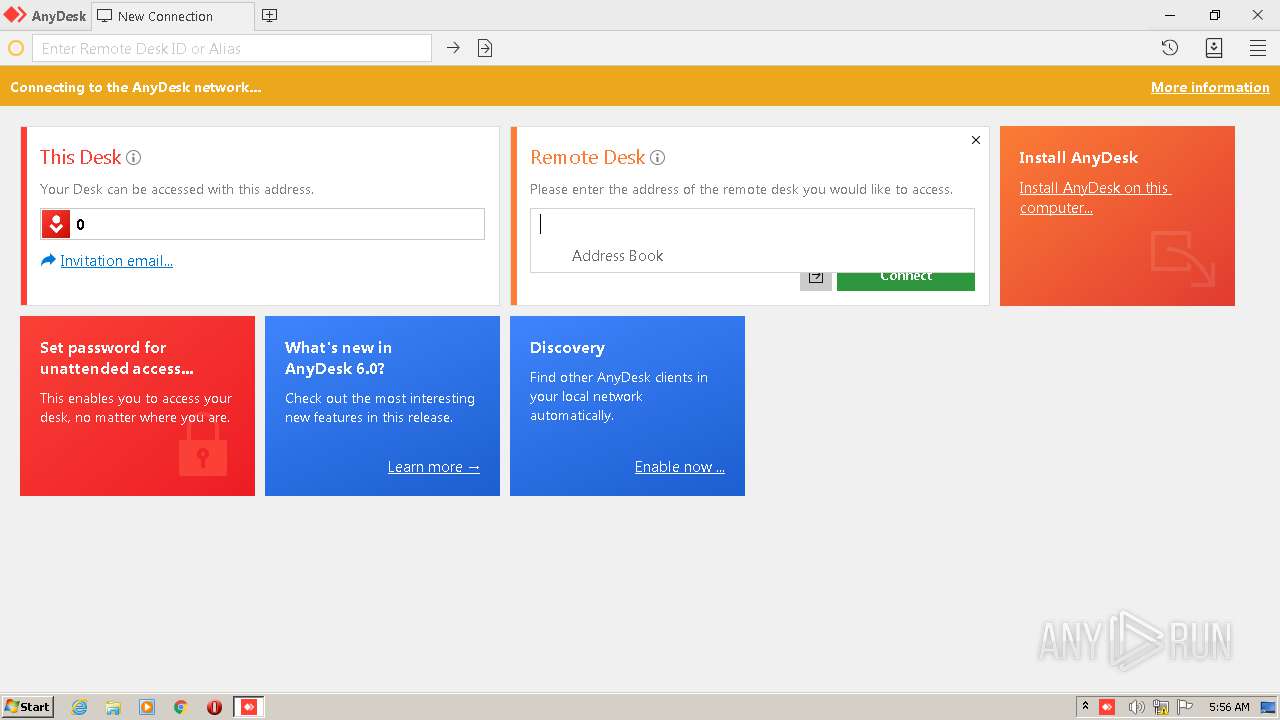Click the green Connect button
This screenshot has width=1280, height=720.
click(x=906, y=278)
